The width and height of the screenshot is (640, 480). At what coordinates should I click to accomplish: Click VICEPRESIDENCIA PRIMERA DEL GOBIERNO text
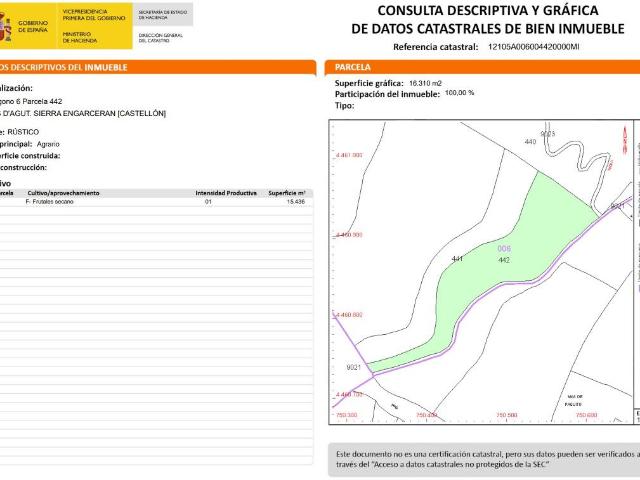click(x=94, y=15)
